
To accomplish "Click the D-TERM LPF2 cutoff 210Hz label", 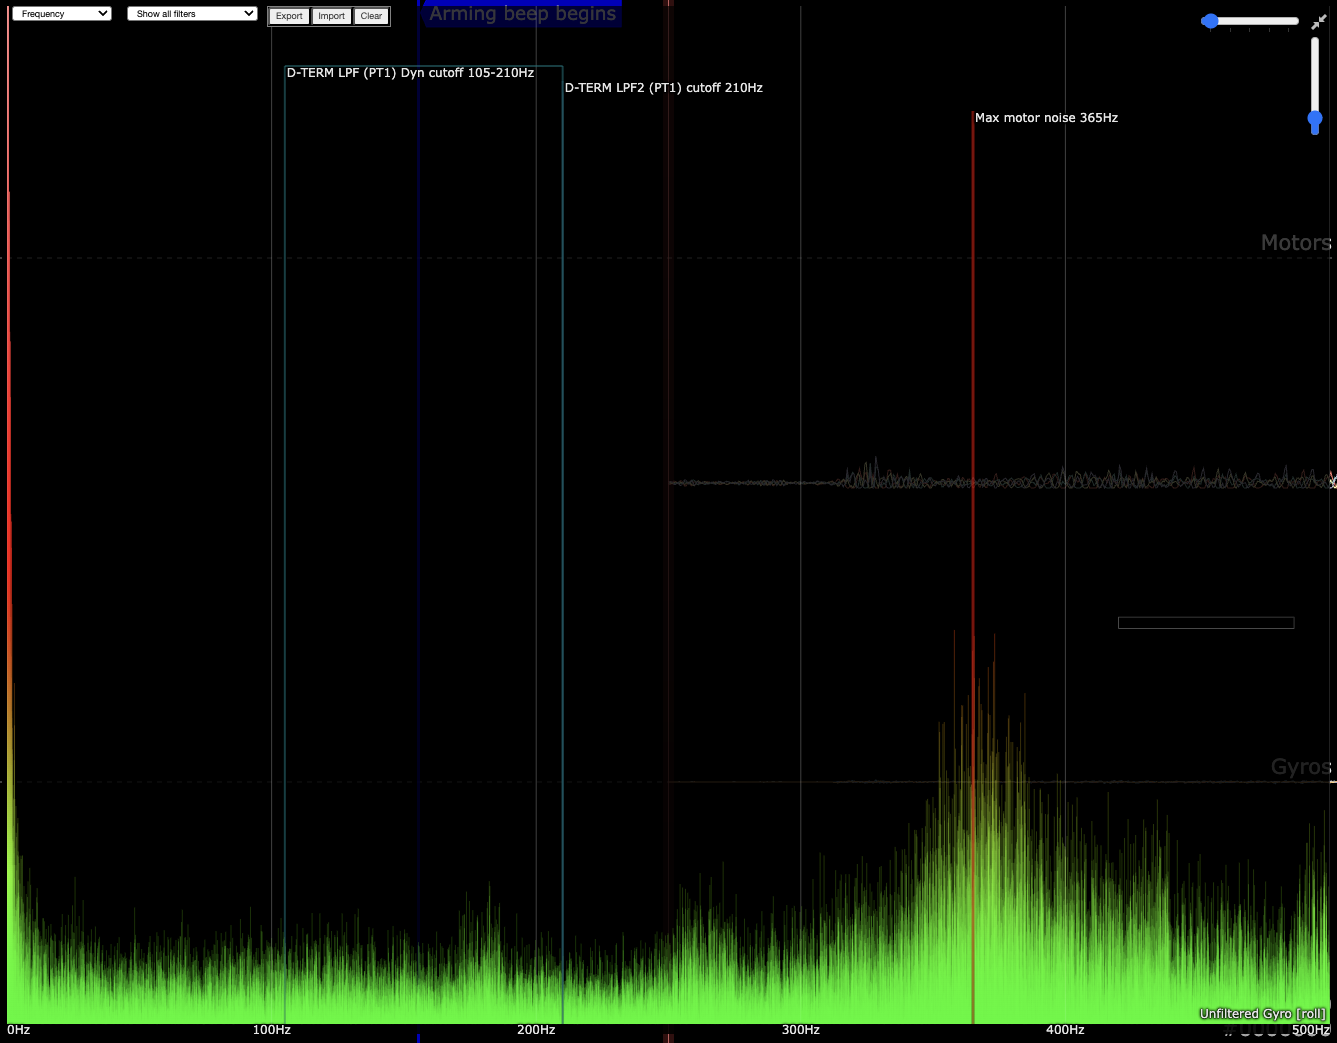I will (663, 88).
